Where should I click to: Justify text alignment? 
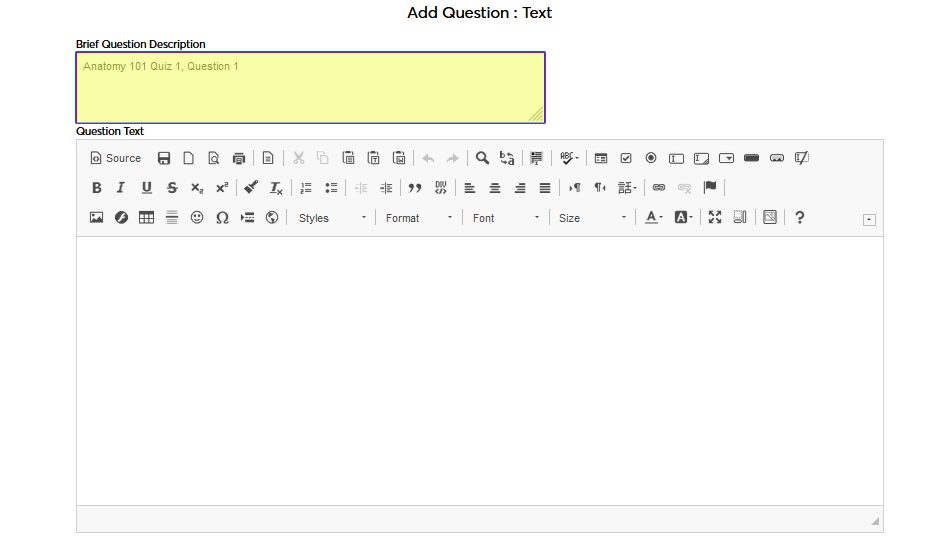click(x=545, y=188)
